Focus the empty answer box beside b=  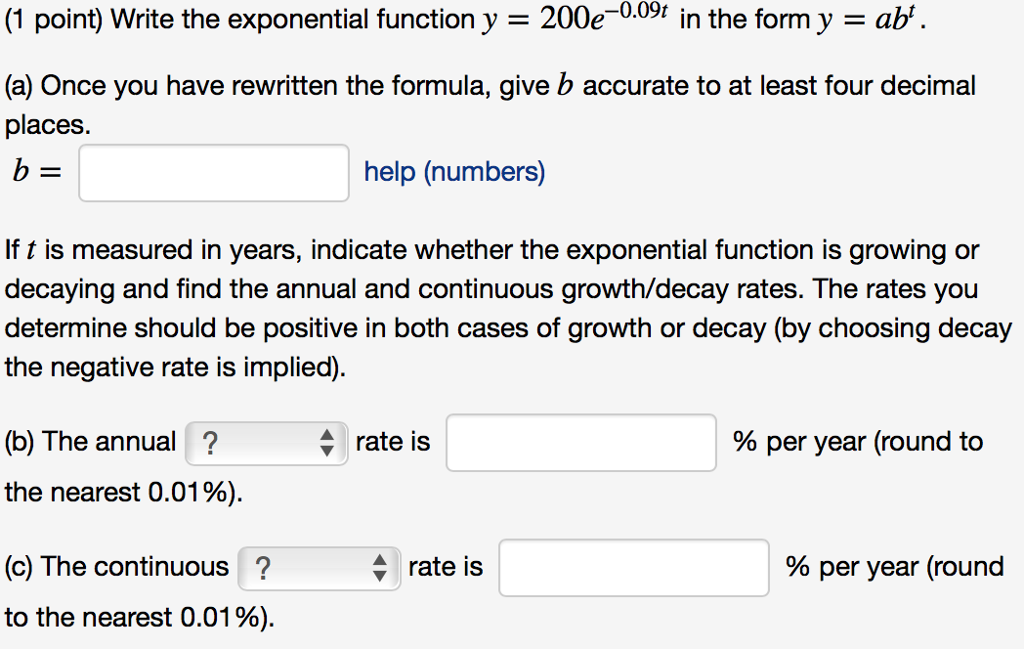213,172
